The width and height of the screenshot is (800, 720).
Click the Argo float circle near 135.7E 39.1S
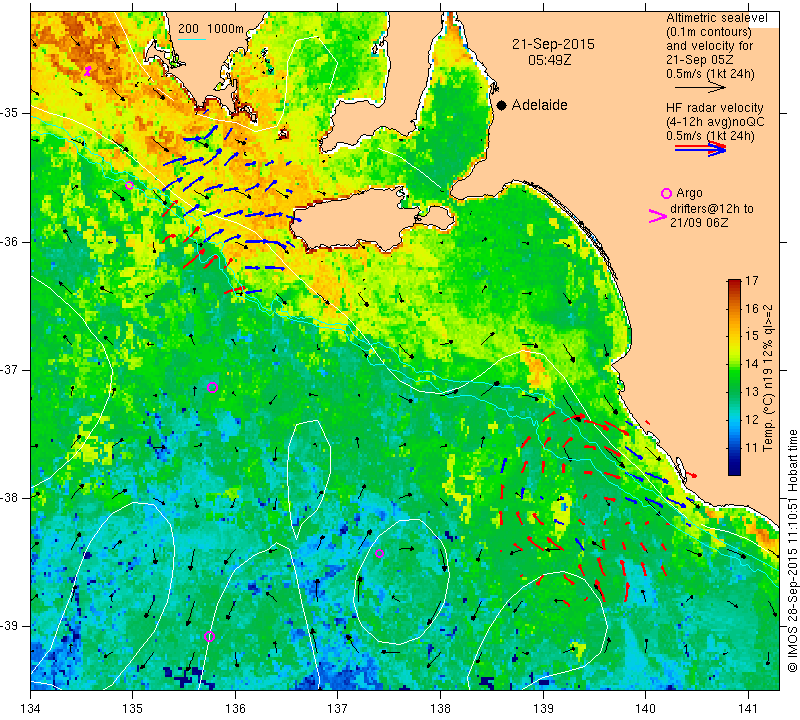coord(209,636)
